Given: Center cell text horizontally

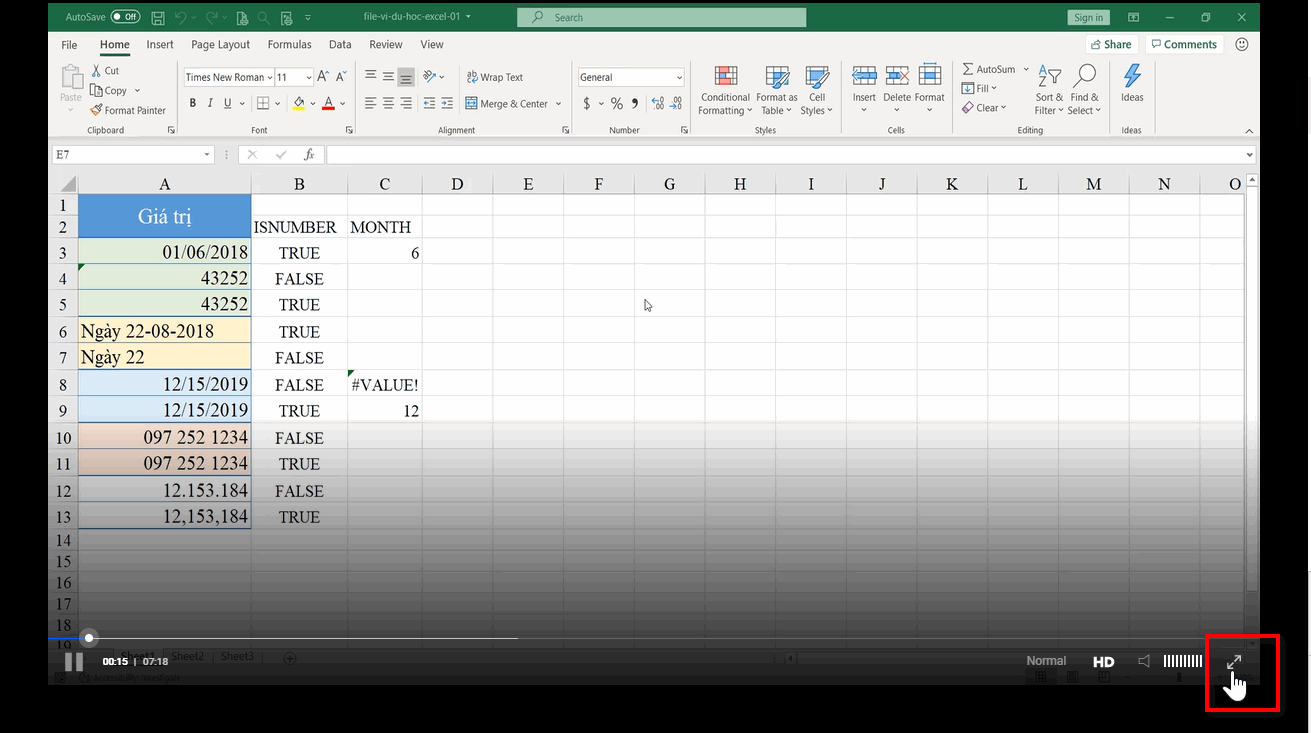Looking at the screenshot, I should coord(388,103).
